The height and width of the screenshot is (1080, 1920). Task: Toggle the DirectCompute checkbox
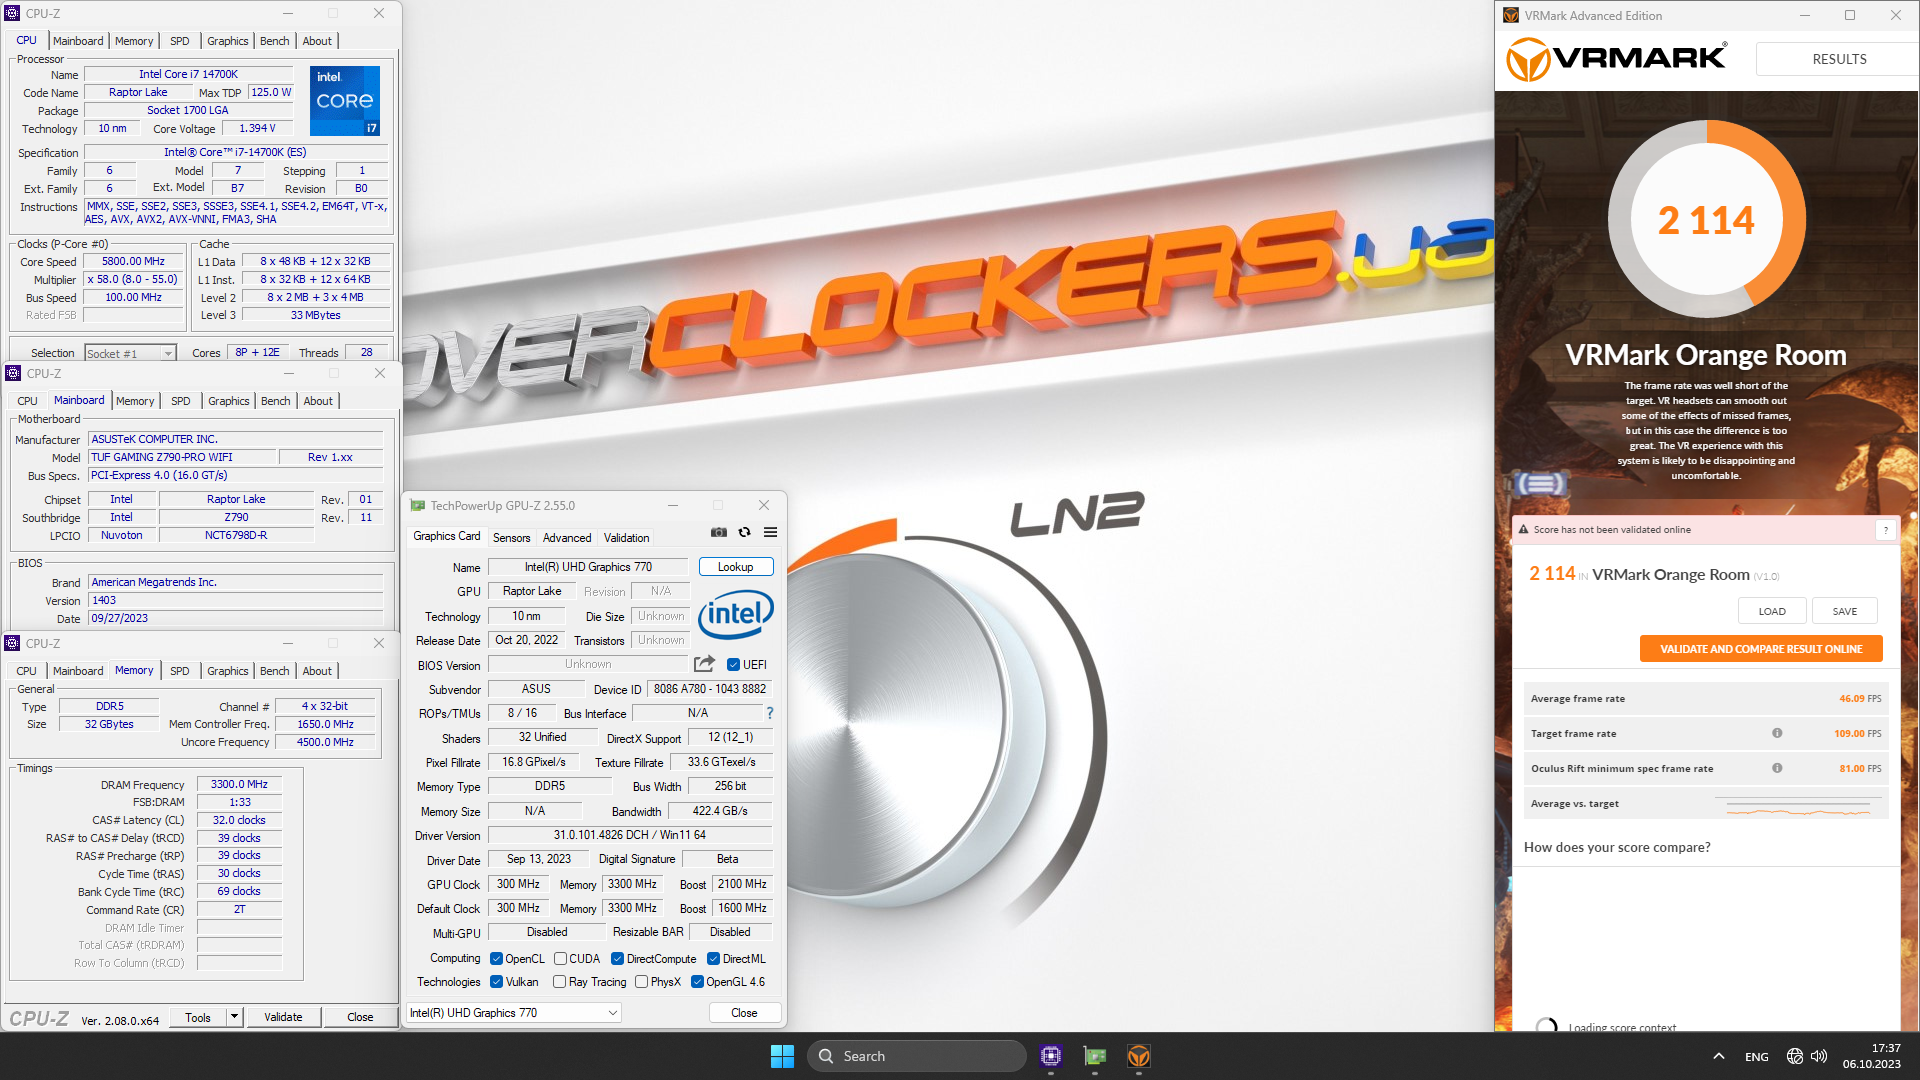pos(617,958)
